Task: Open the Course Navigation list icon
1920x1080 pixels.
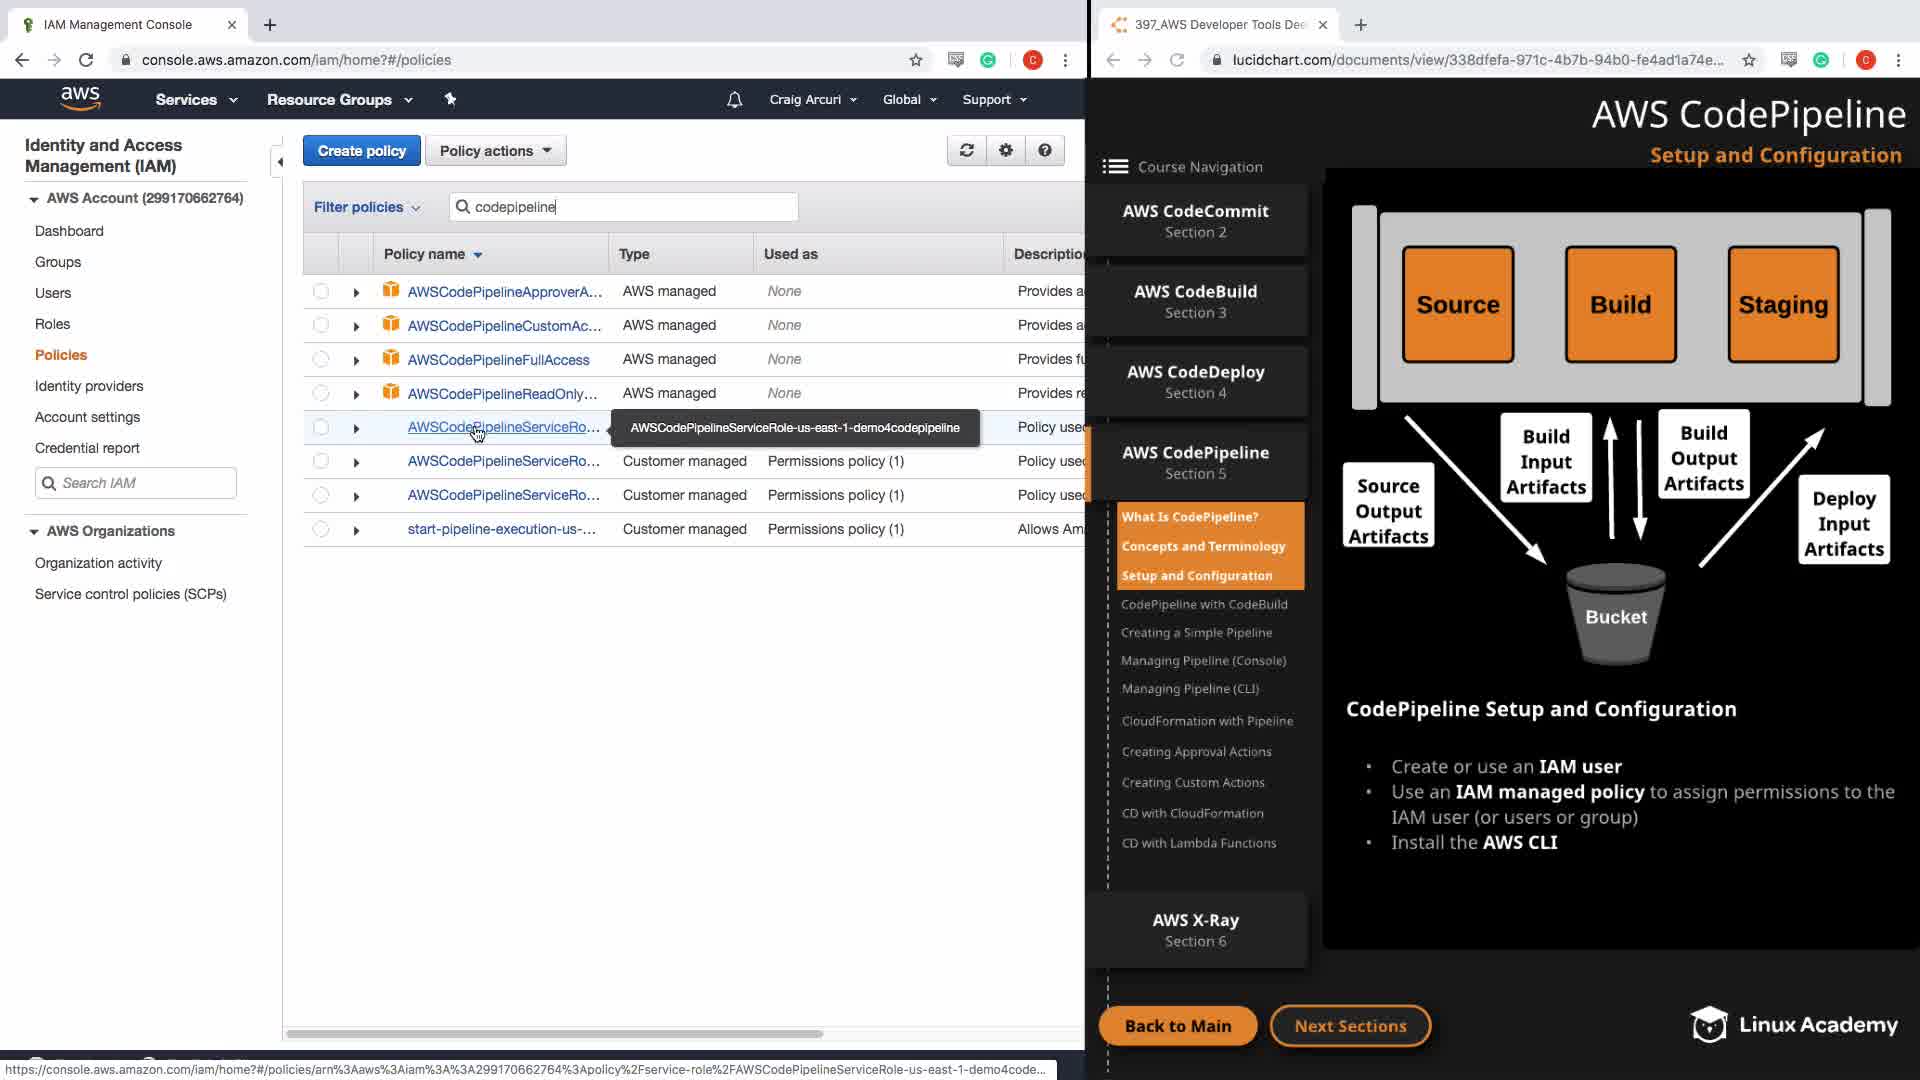Action: pos(1115,167)
